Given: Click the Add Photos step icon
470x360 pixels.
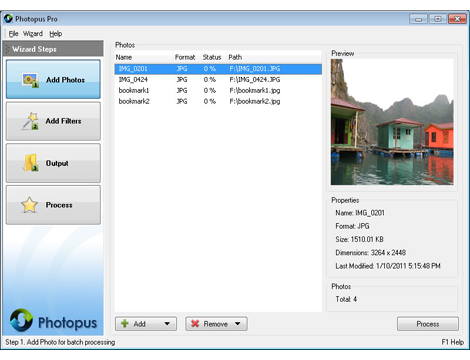Looking at the screenshot, I should (30, 80).
